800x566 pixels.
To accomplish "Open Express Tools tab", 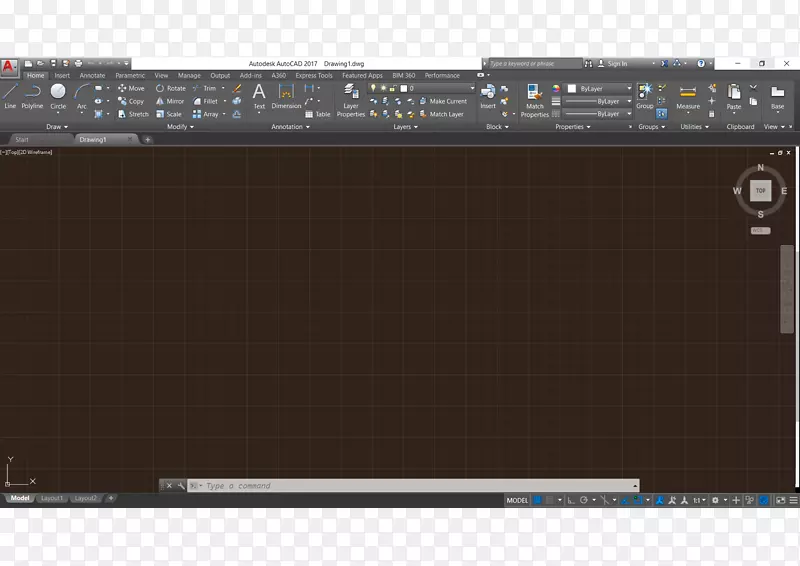I will pyautogui.click(x=314, y=76).
